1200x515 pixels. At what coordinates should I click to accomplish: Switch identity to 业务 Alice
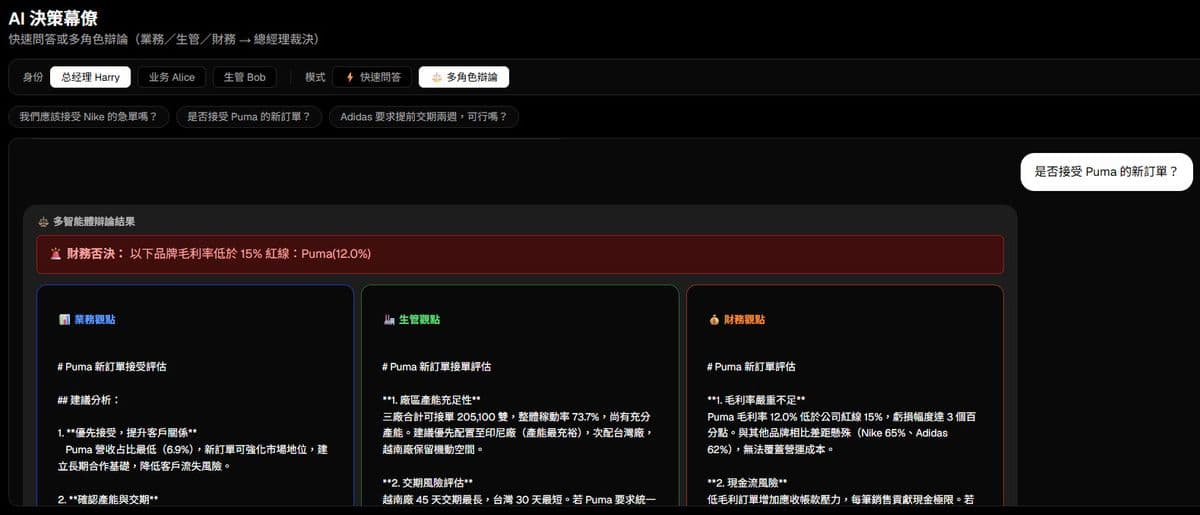coord(172,77)
